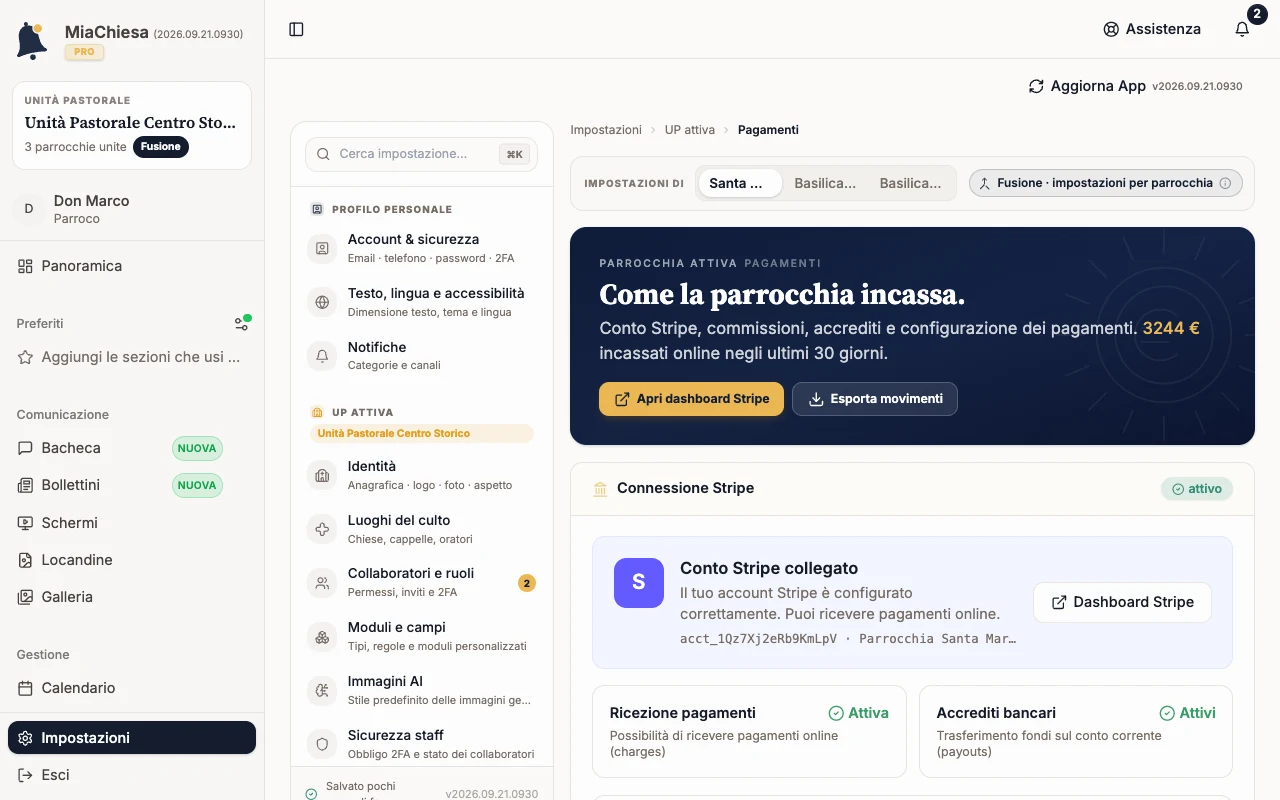
Task: Log out with Esci
Action: coord(132,775)
